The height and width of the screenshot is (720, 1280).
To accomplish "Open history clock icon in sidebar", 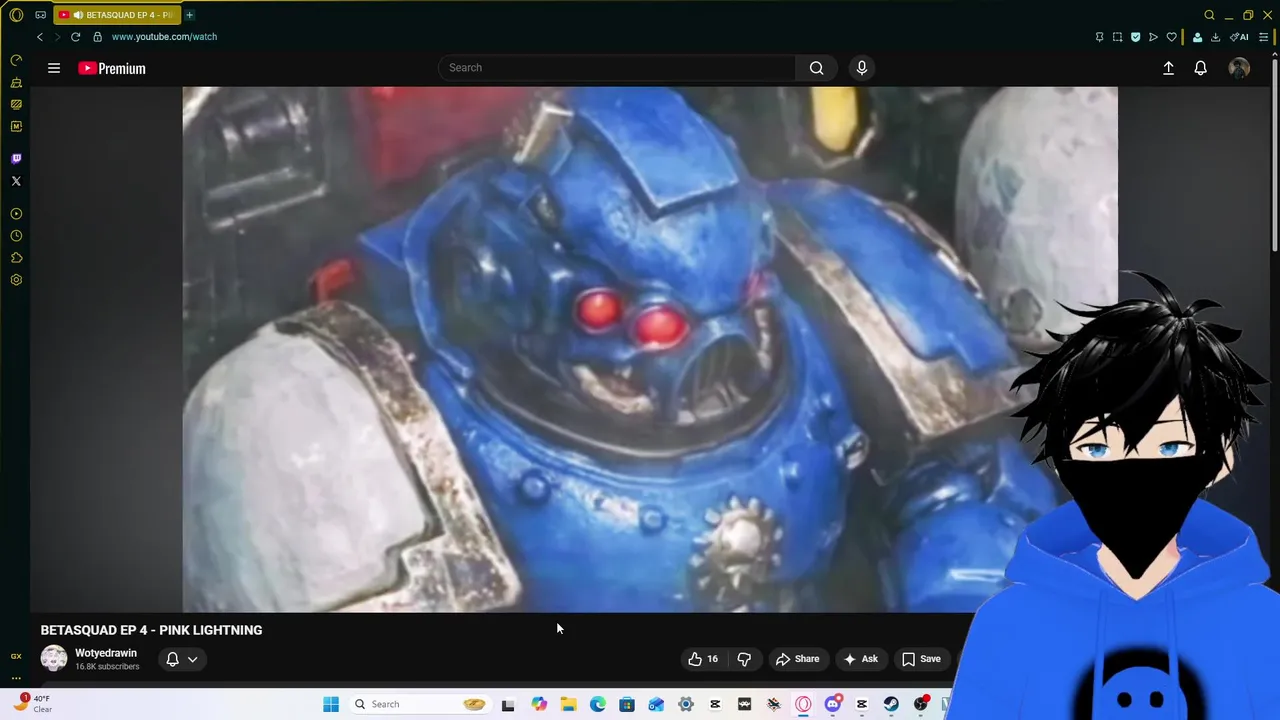I will 16,236.
